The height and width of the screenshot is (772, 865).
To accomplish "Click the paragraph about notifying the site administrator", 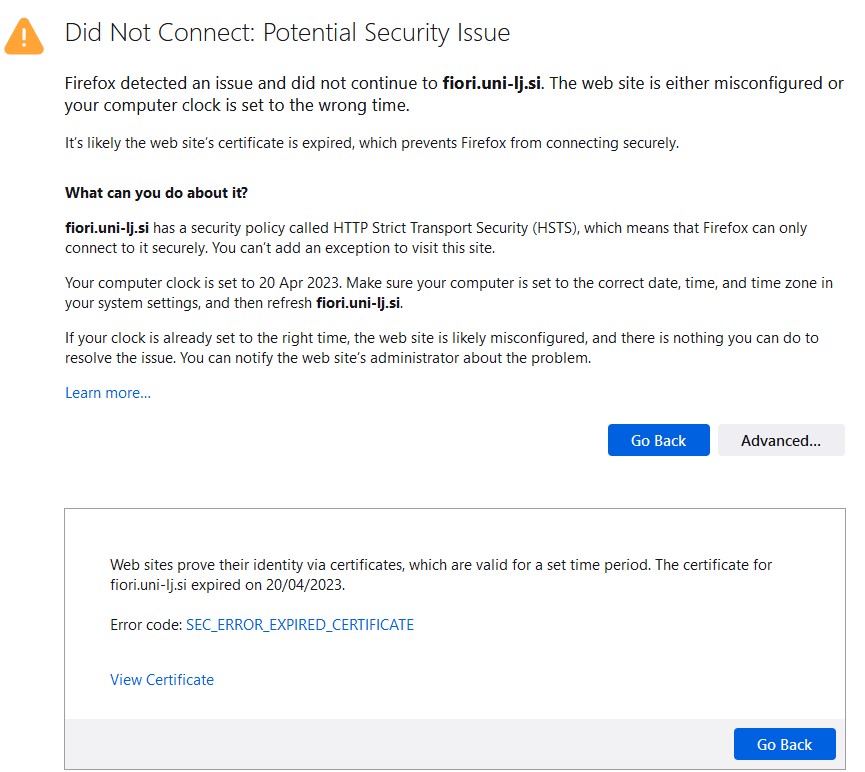I will [441, 348].
